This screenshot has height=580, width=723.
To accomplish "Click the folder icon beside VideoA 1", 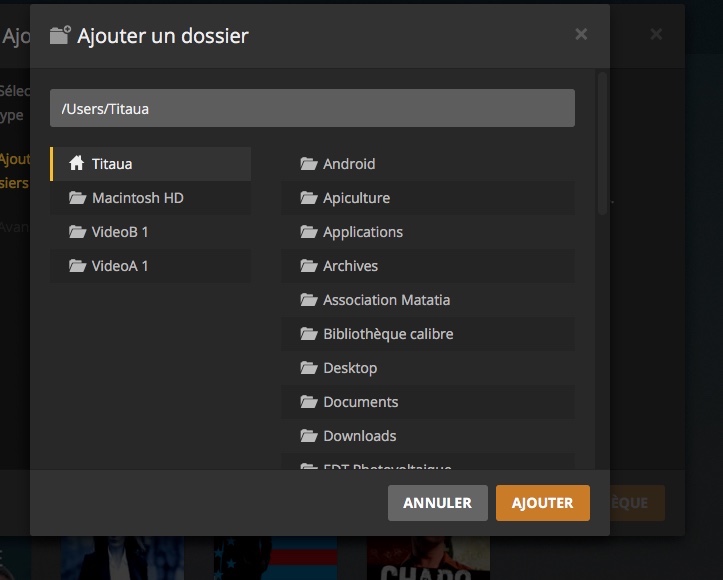I will coord(77,266).
